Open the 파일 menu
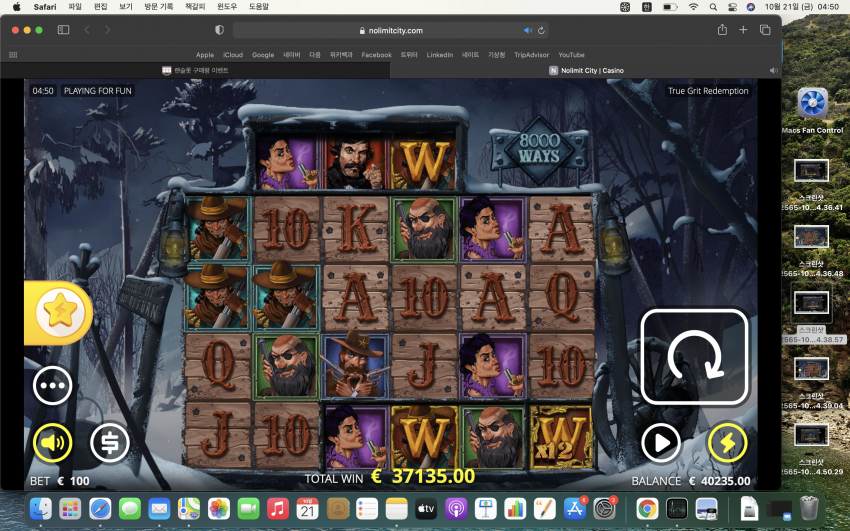Image resolution: width=850 pixels, height=531 pixels. pos(75,7)
